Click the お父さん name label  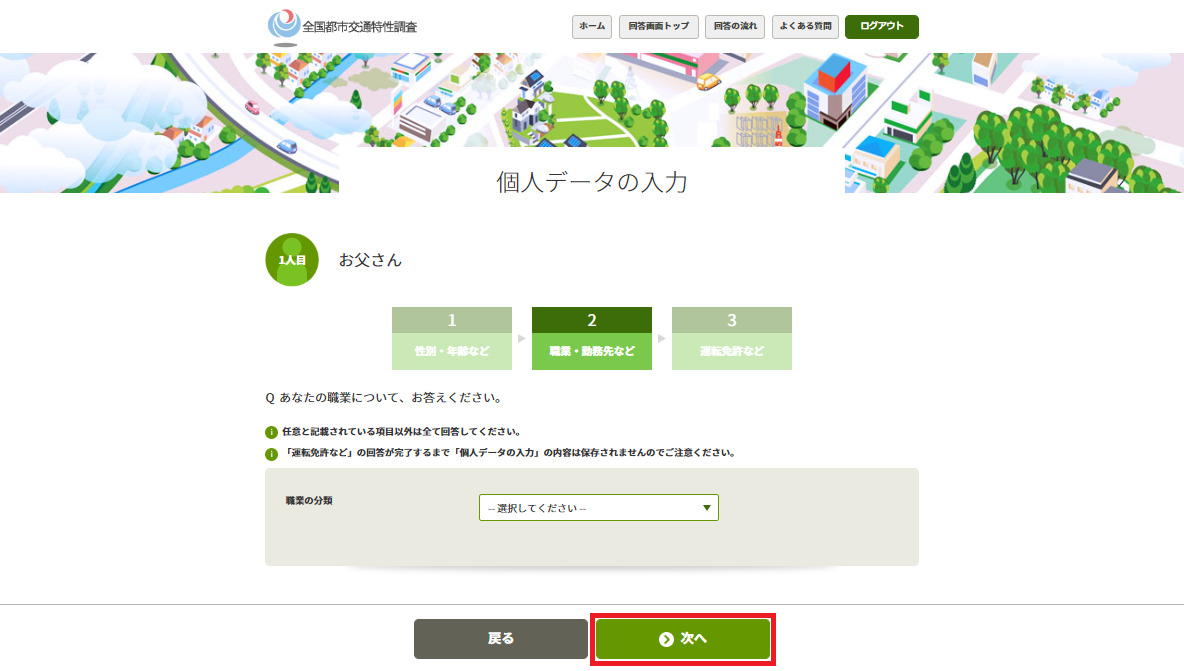[x=370, y=260]
